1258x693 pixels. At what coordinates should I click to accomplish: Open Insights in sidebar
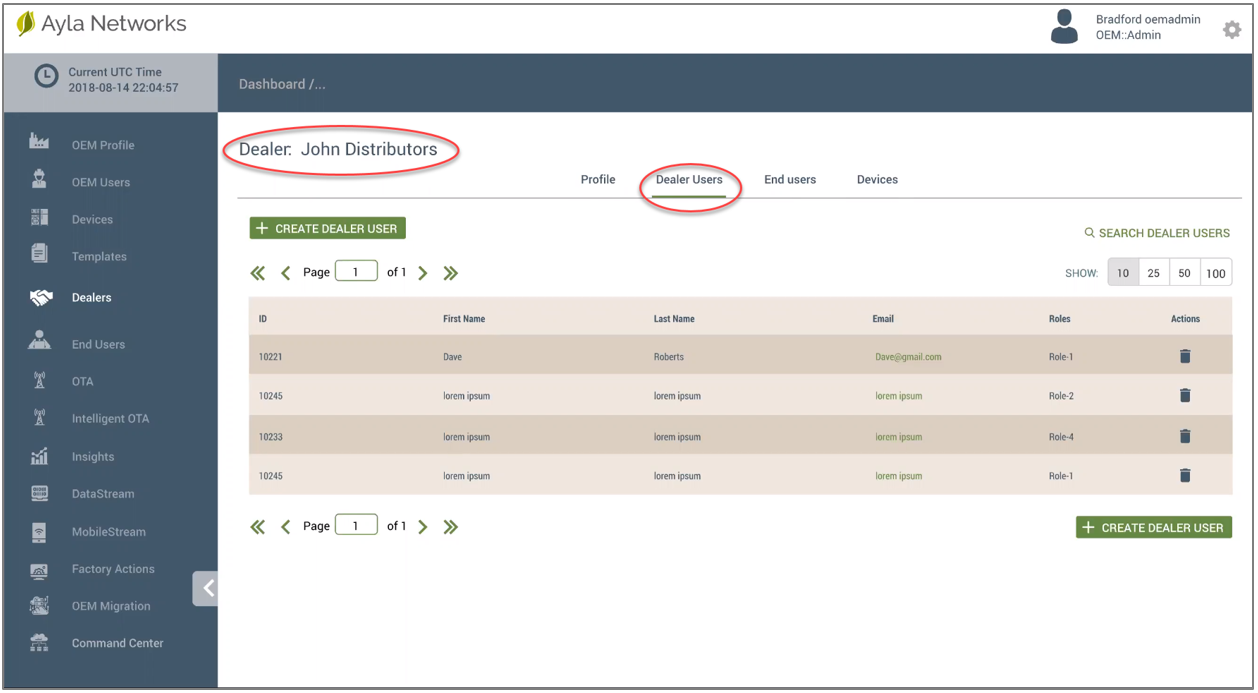point(93,457)
